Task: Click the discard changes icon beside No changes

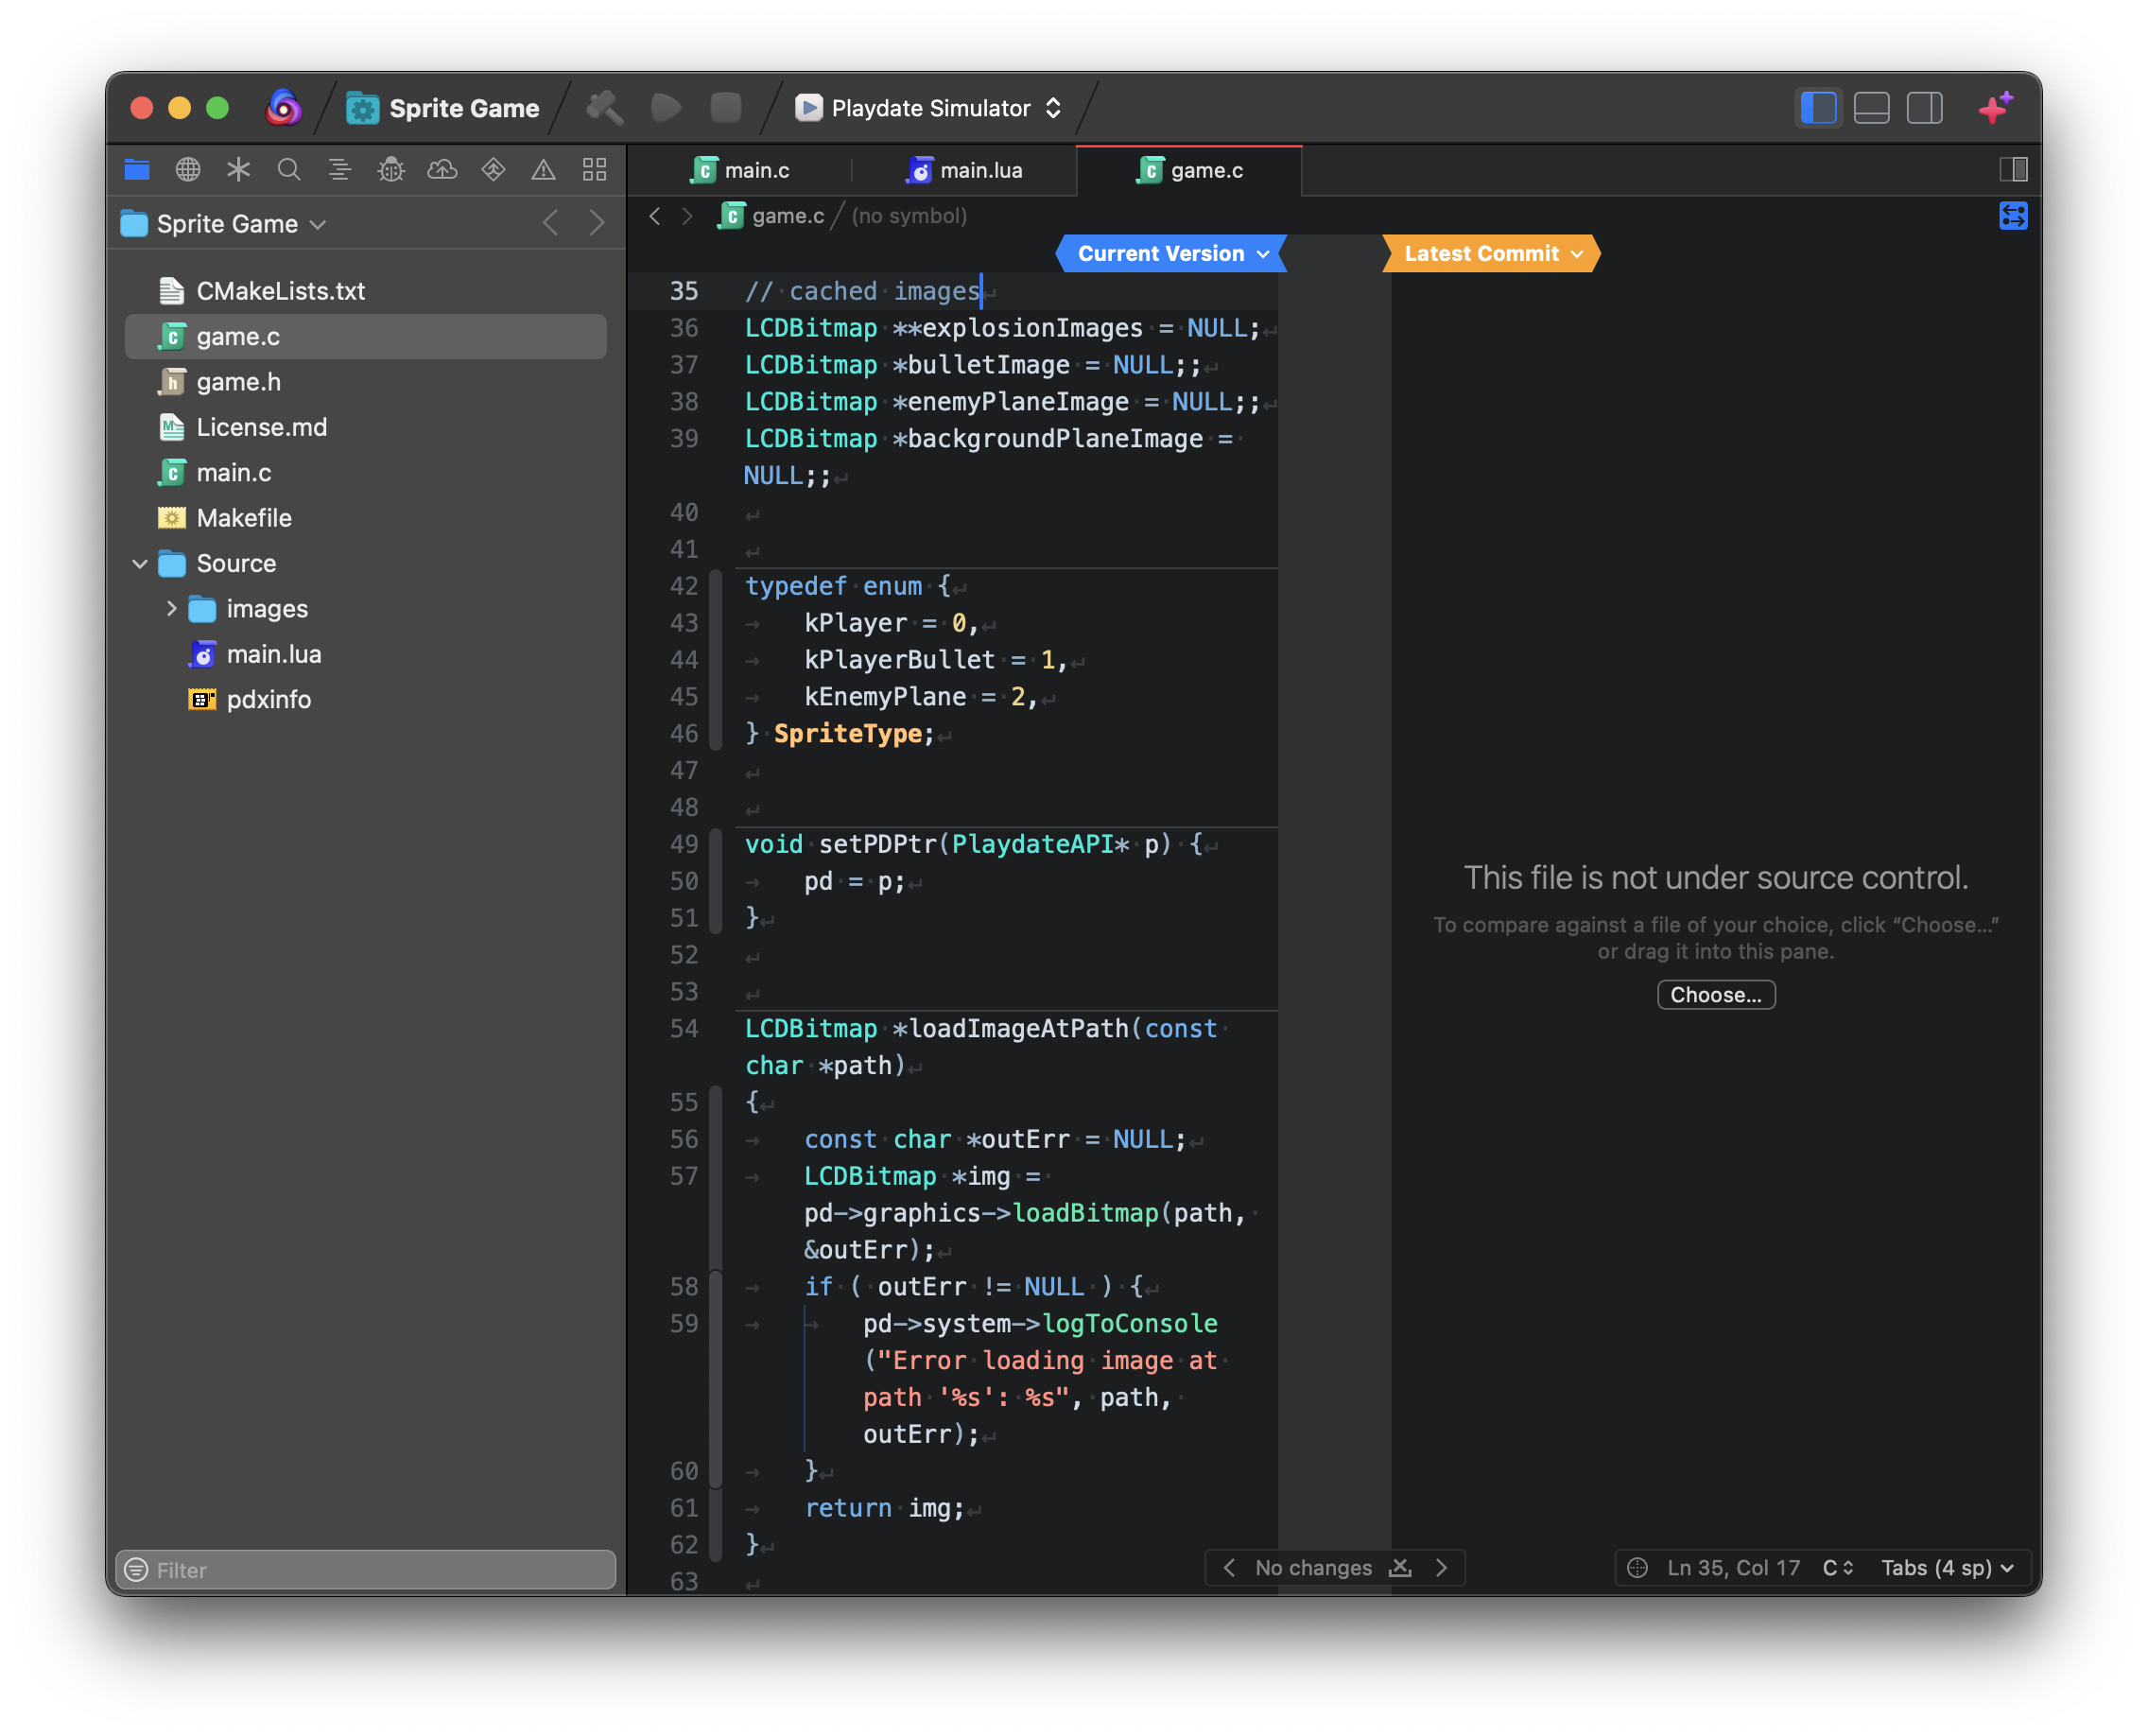Action: click(x=1400, y=1568)
